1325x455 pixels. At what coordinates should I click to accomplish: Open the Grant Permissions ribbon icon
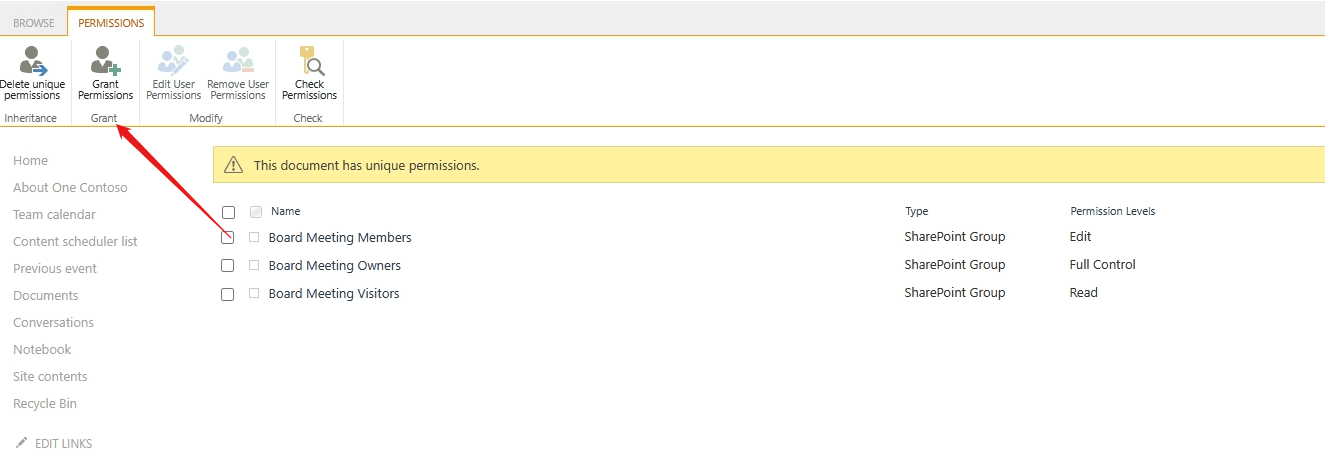point(105,61)
